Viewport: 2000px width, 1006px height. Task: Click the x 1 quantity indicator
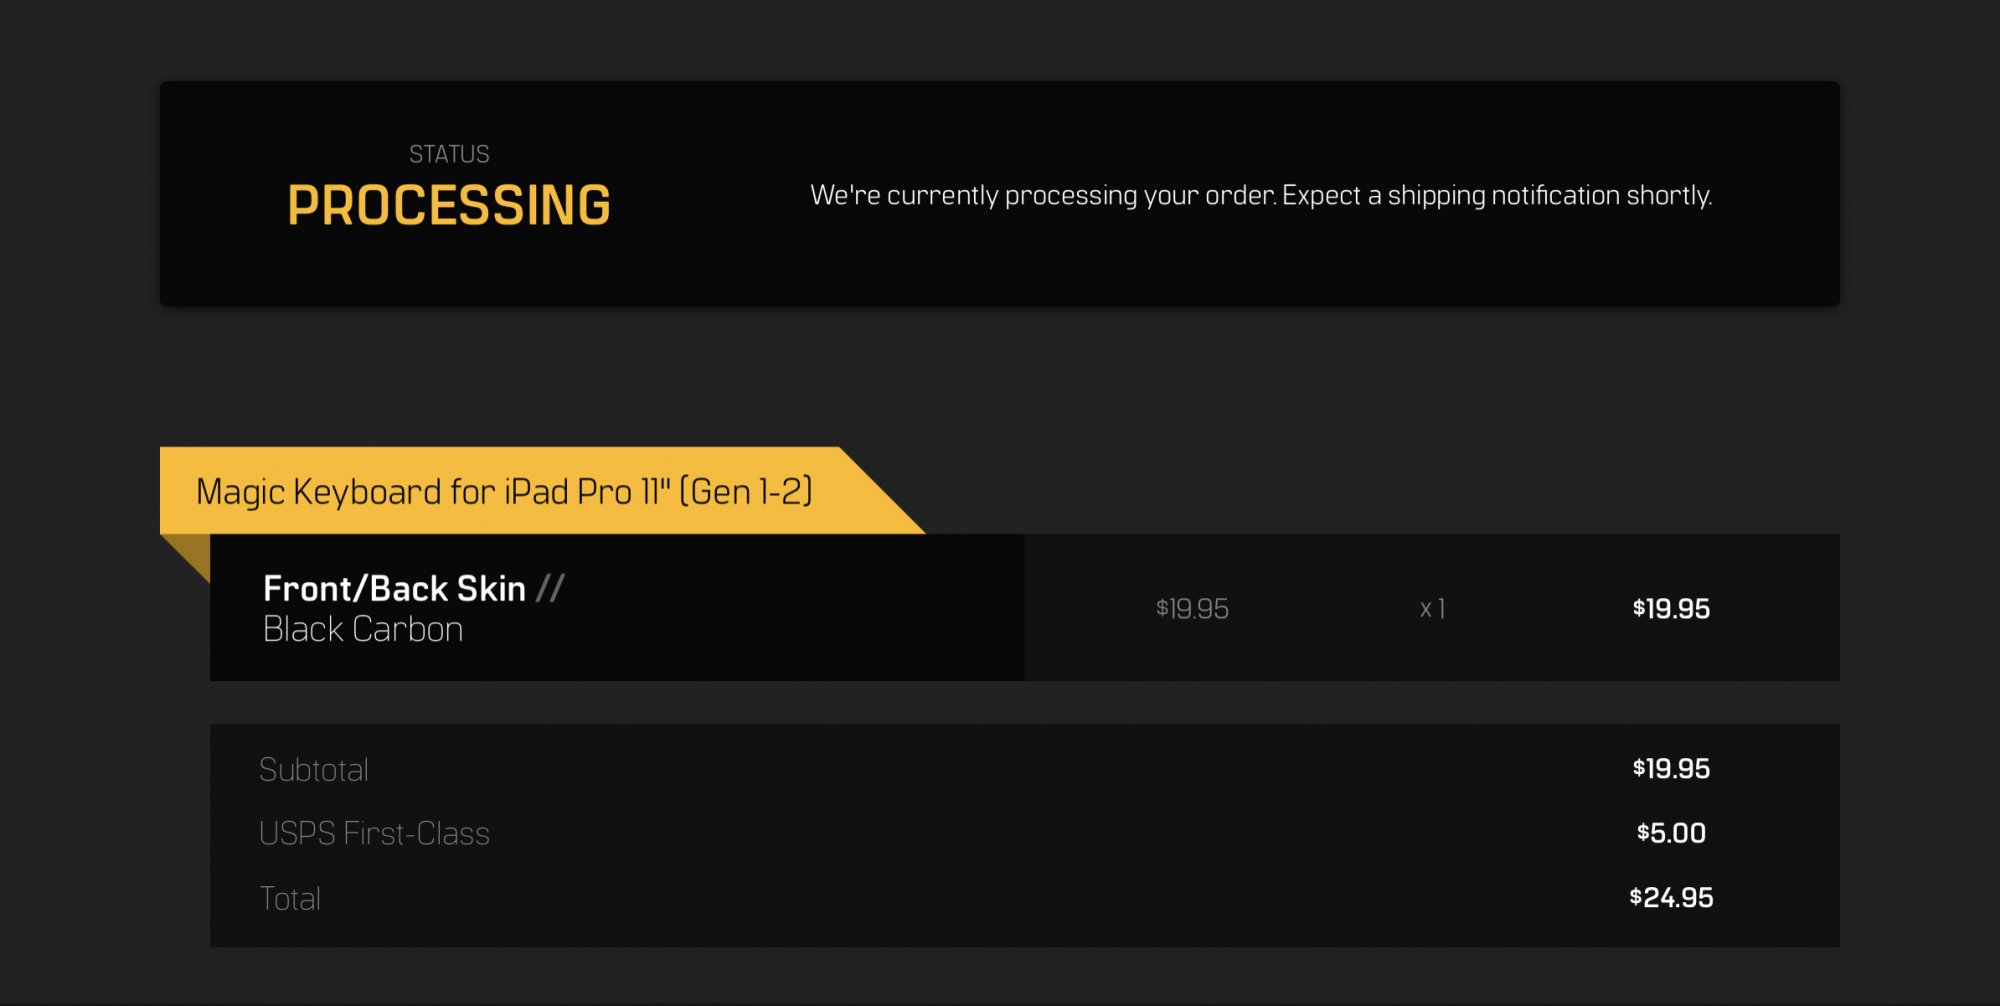coord(1432,608)
